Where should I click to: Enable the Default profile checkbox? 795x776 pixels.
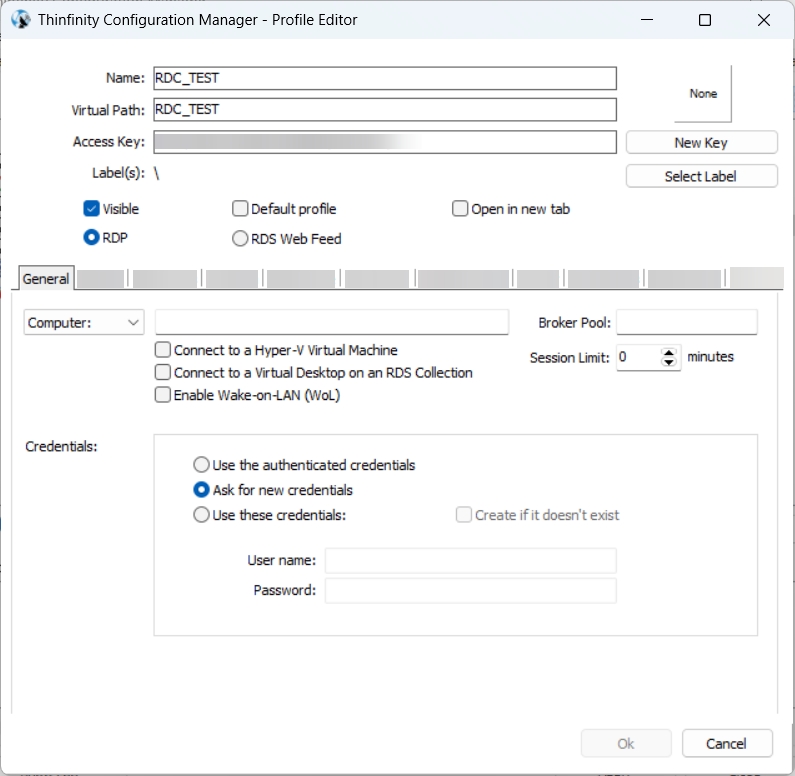click(x=240, y=209)
